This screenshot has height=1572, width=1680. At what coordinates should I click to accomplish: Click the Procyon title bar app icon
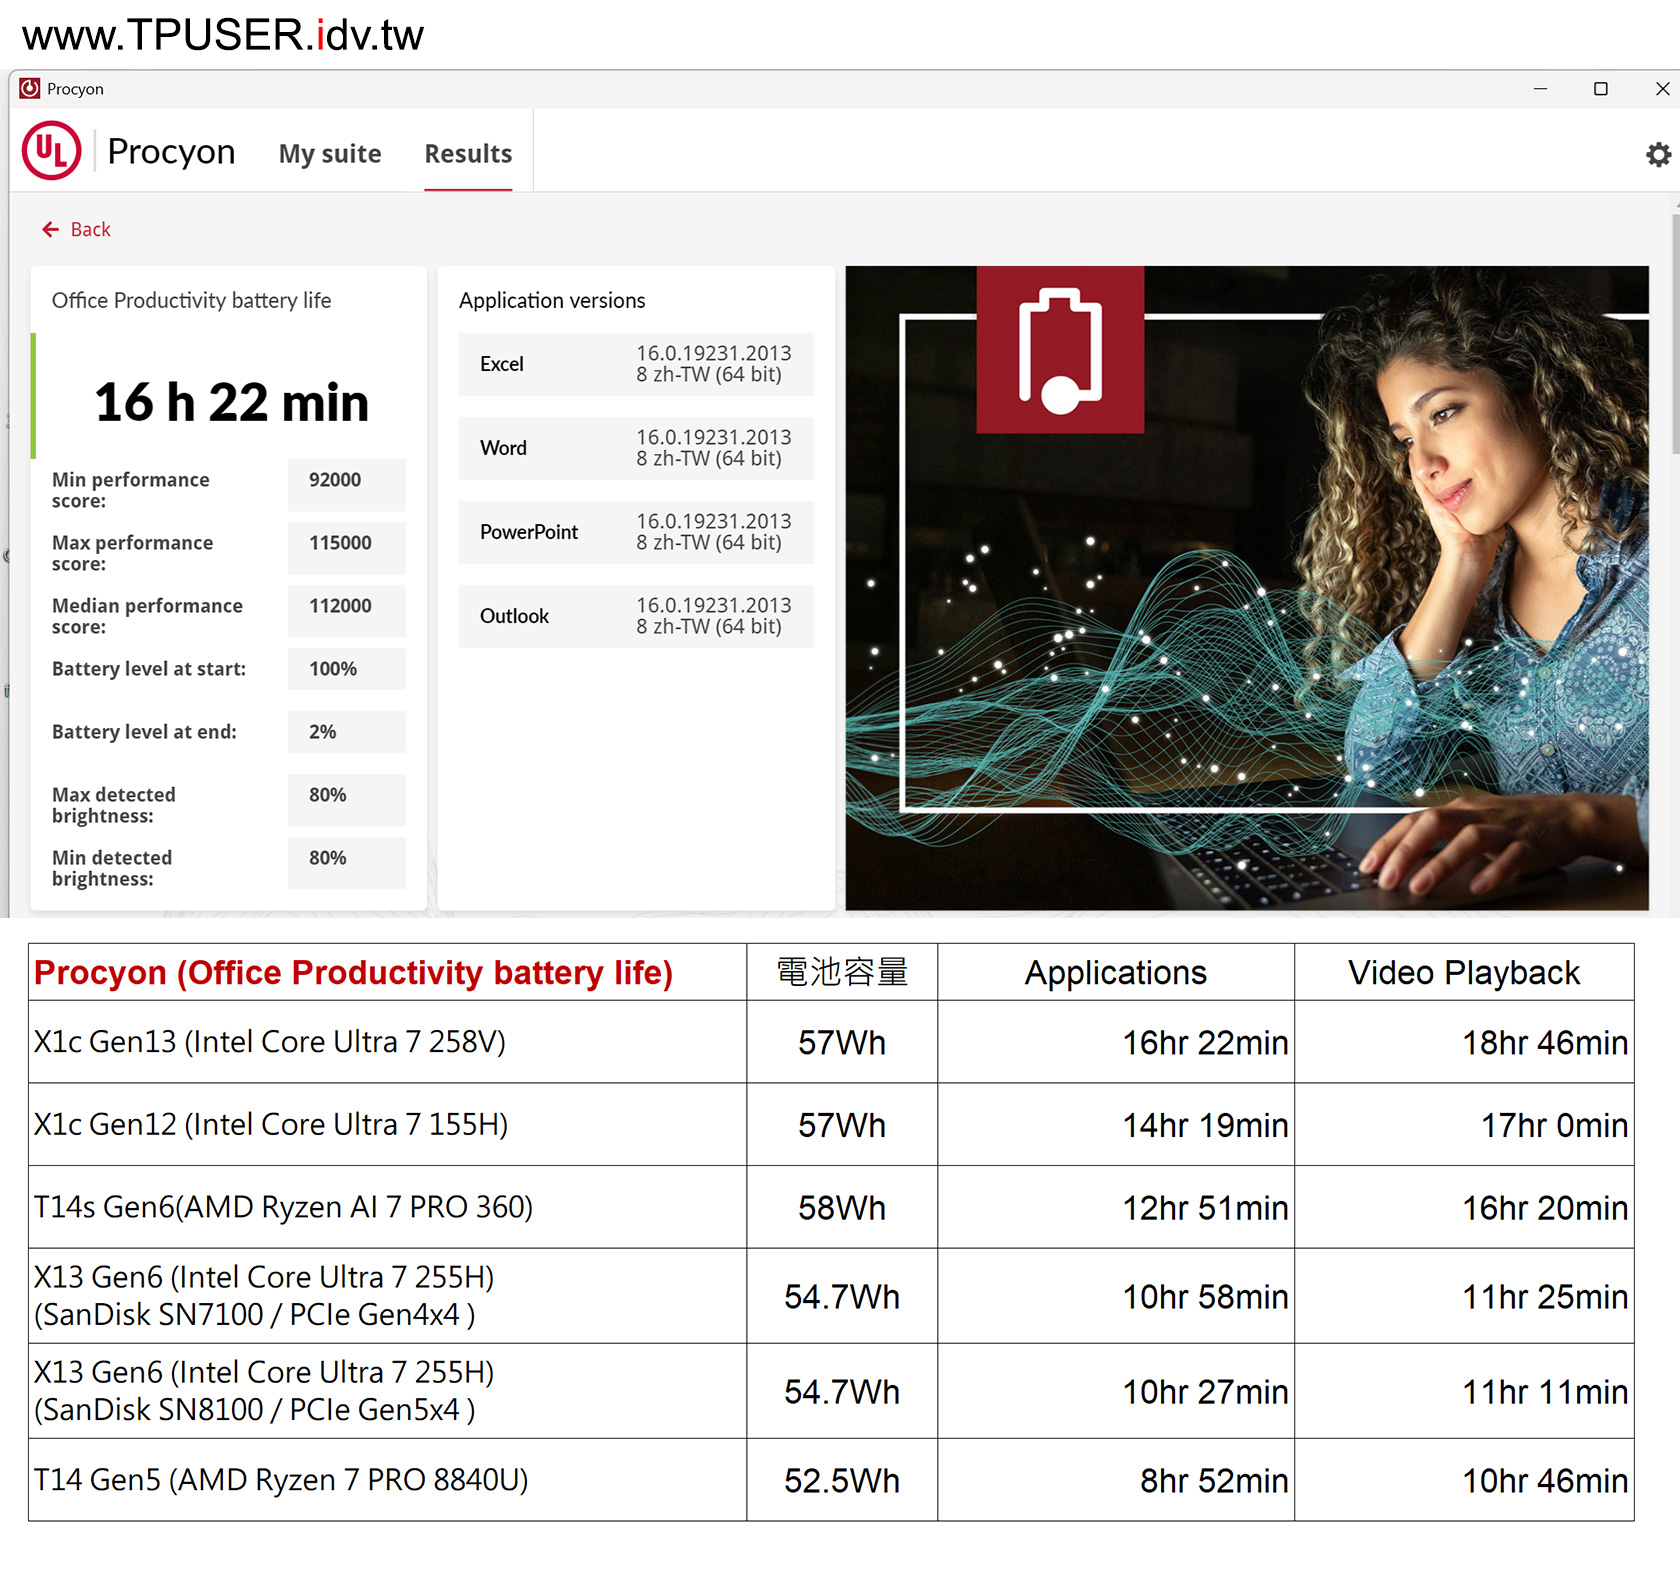[30, 89]
